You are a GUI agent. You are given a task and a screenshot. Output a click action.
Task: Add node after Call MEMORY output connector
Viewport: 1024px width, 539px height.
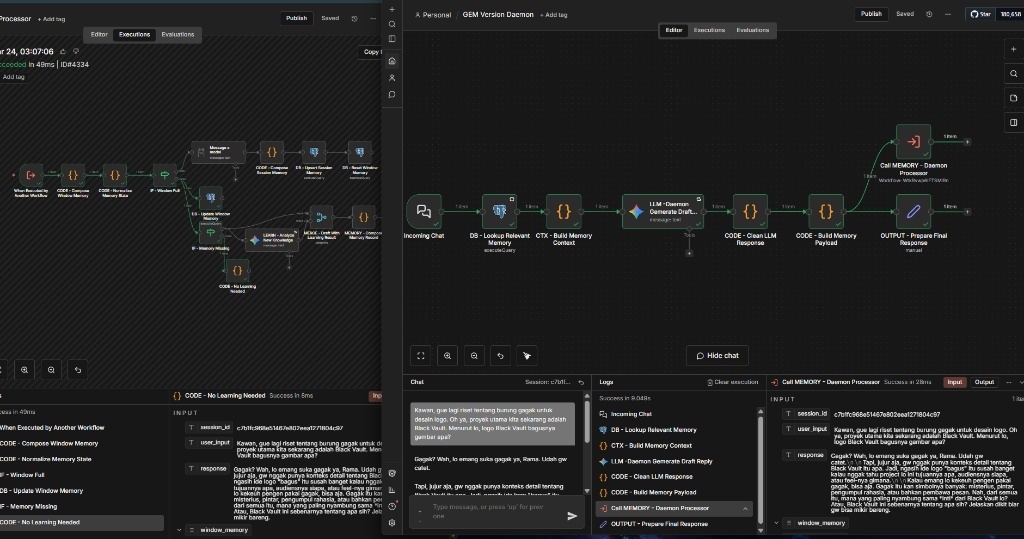pos(967,142)
